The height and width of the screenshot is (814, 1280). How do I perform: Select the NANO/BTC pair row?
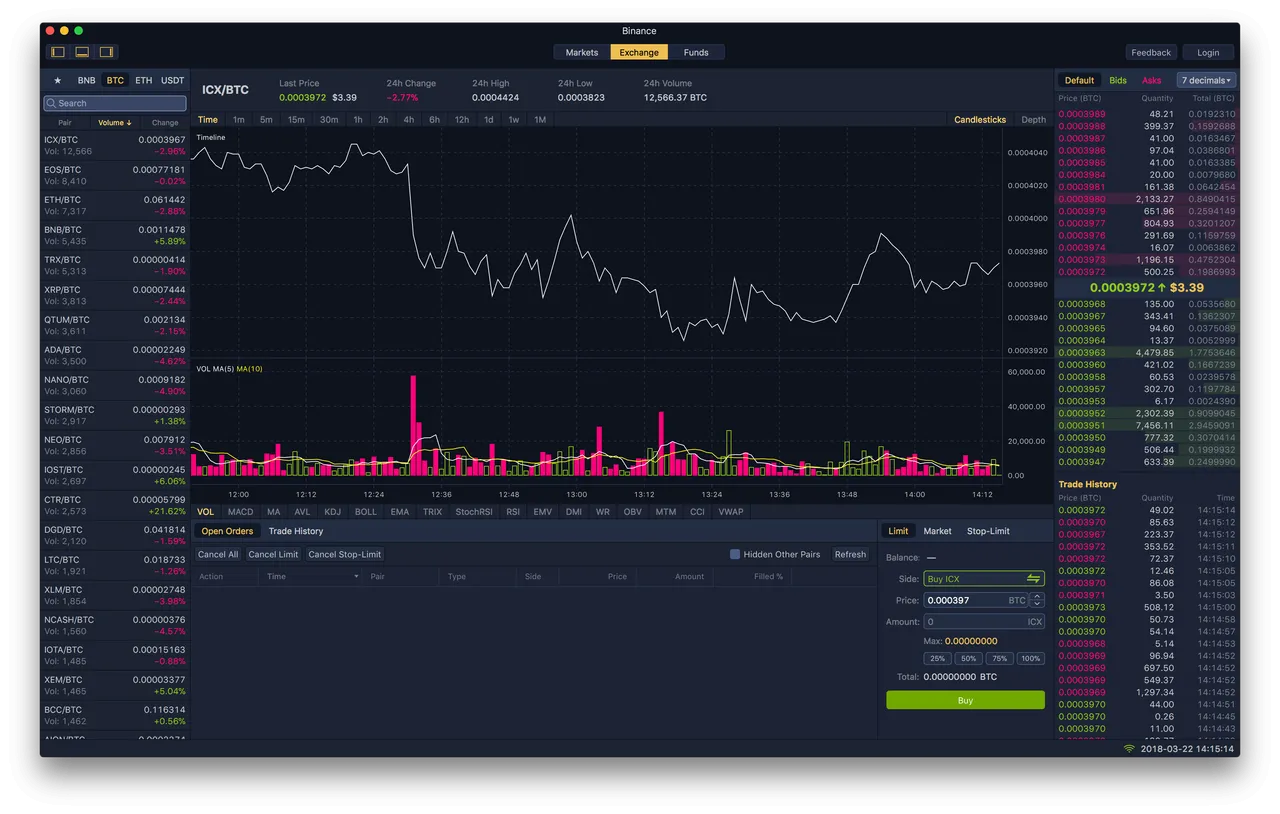tap(115, 386)
